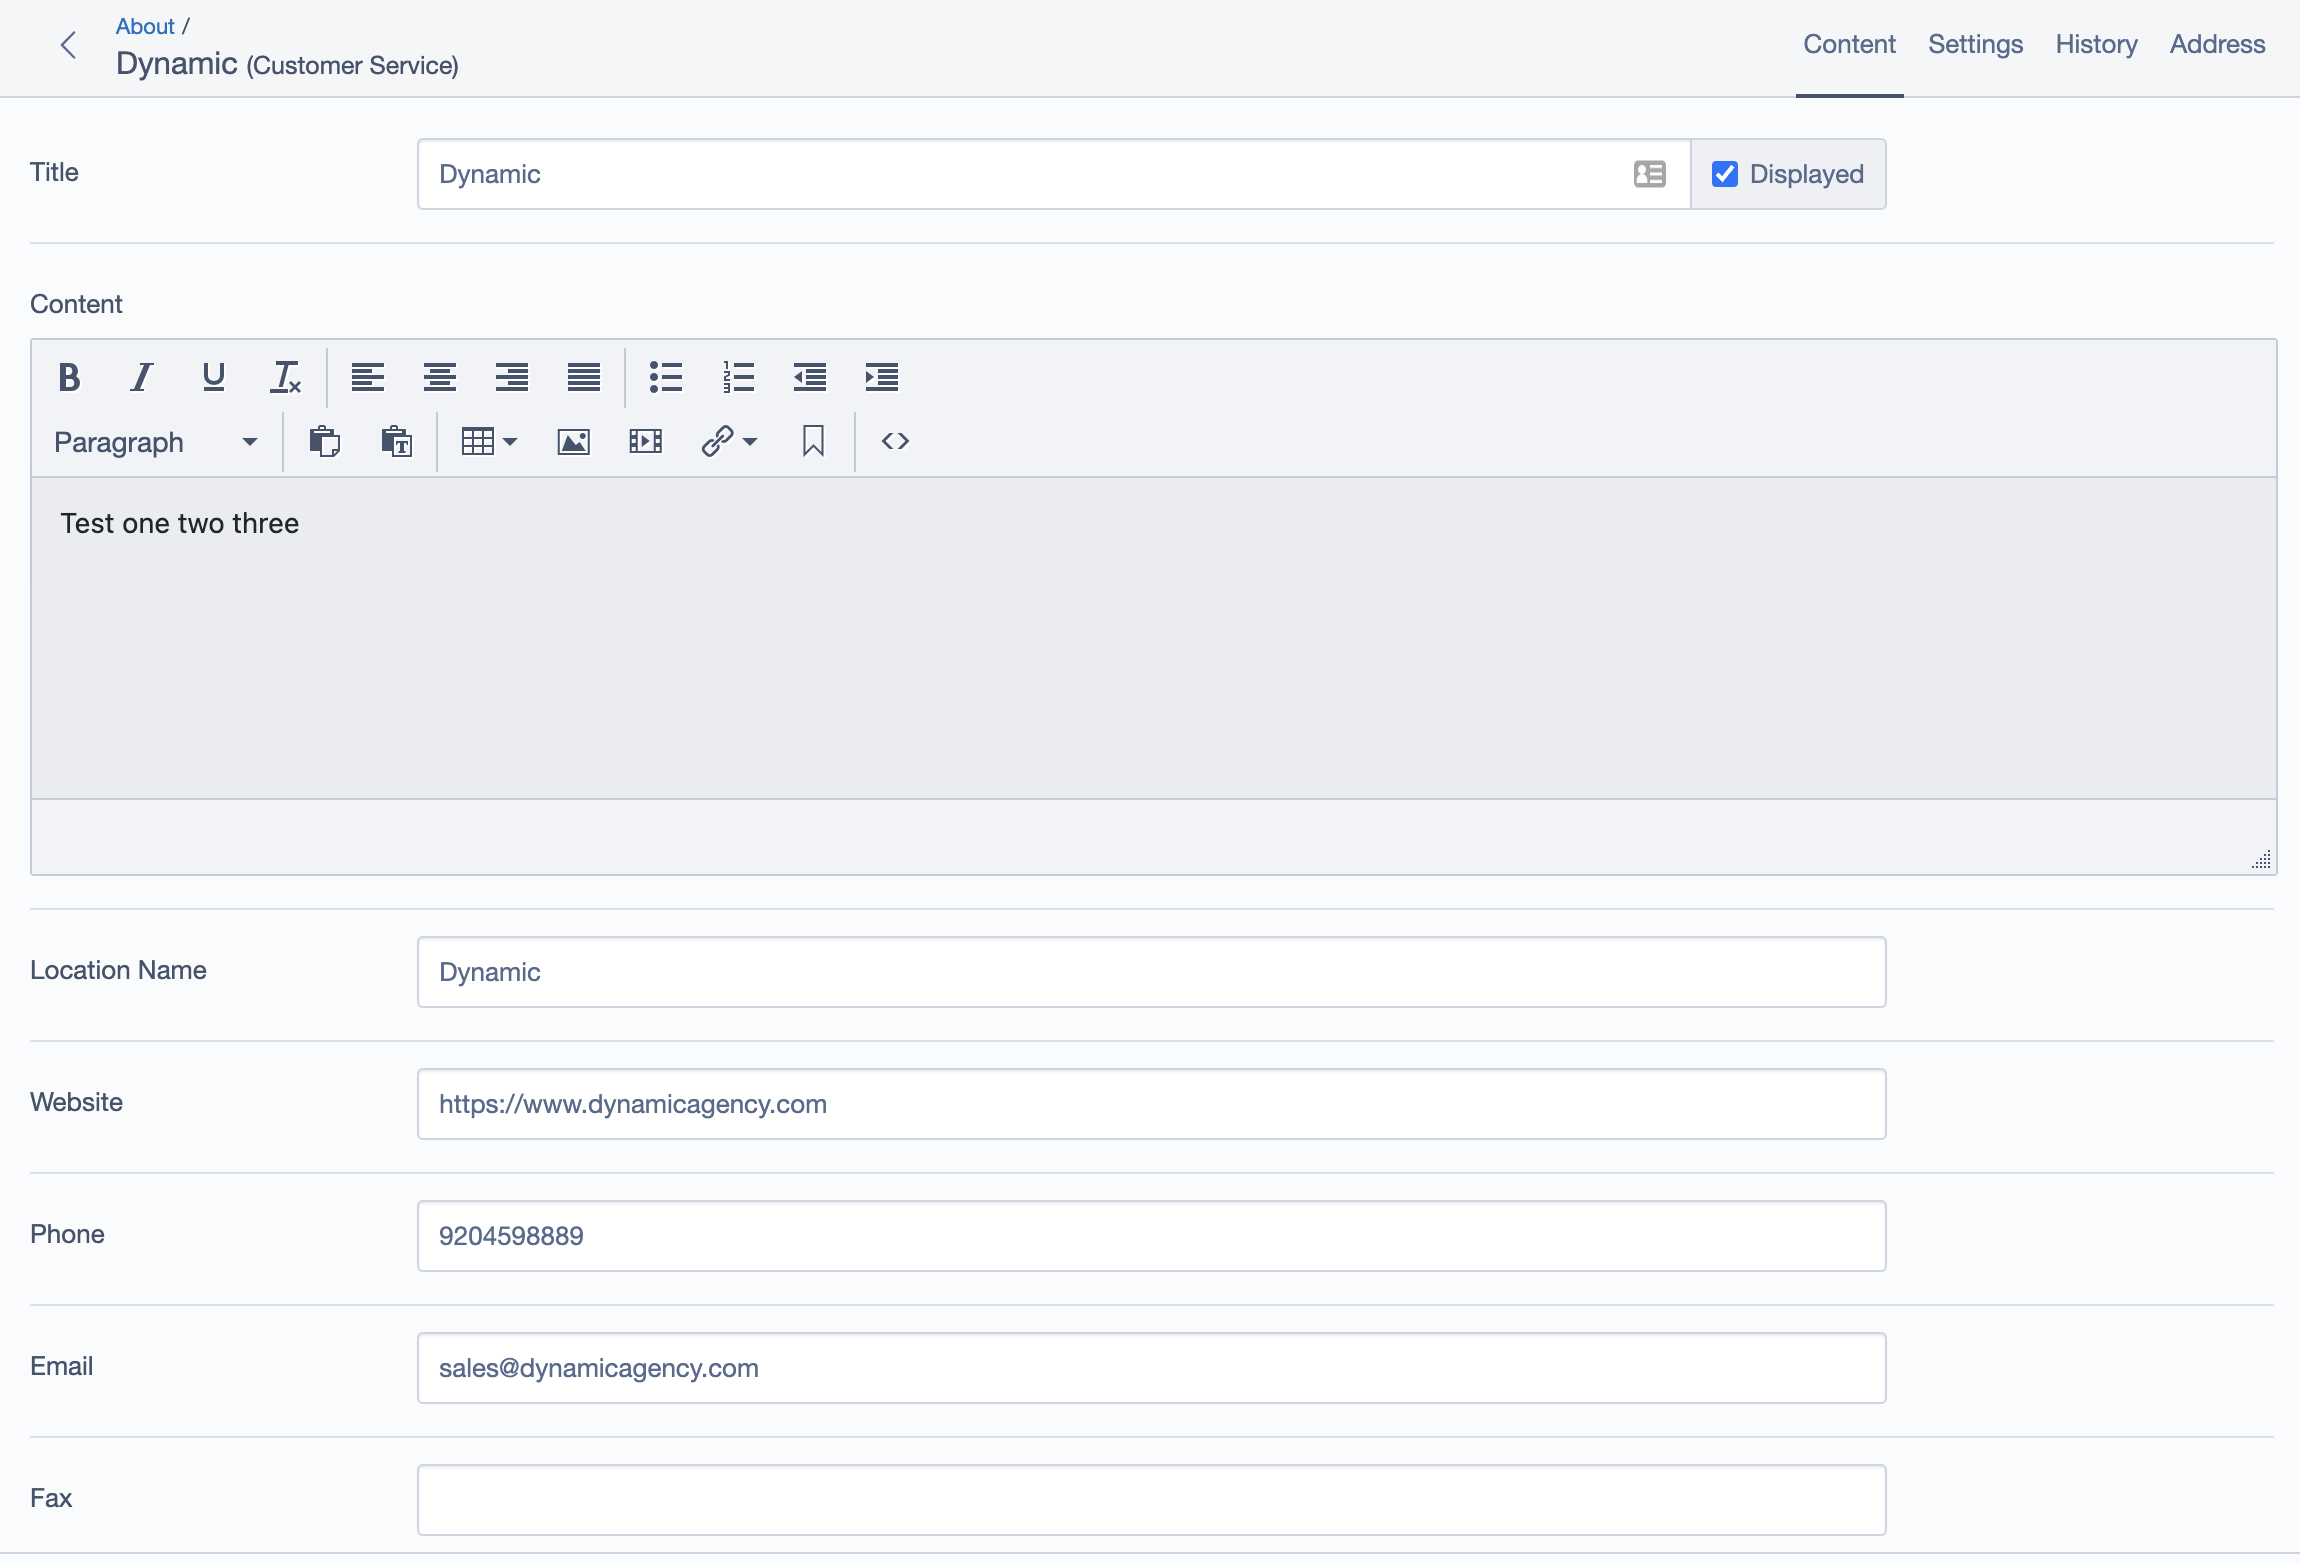Viewport: 2300px width, 1564px height.
Task: Switch to the Settings tab
Action: [1974, 44]
